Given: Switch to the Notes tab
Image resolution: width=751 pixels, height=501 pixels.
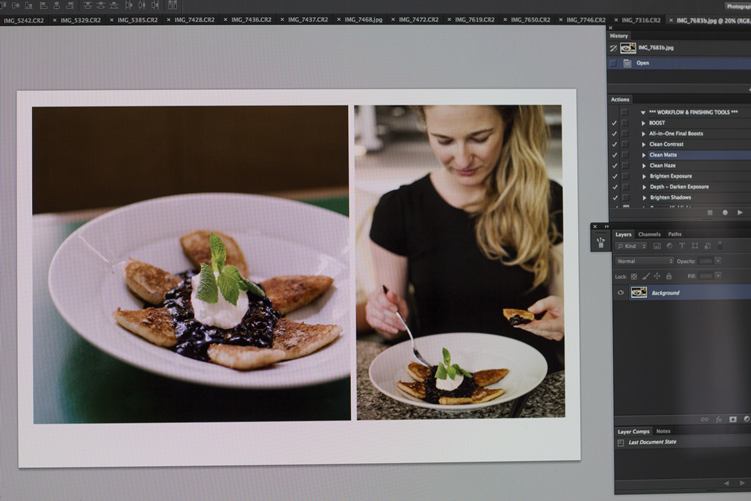Looking at the screenshot, I should tap(663, 432).
